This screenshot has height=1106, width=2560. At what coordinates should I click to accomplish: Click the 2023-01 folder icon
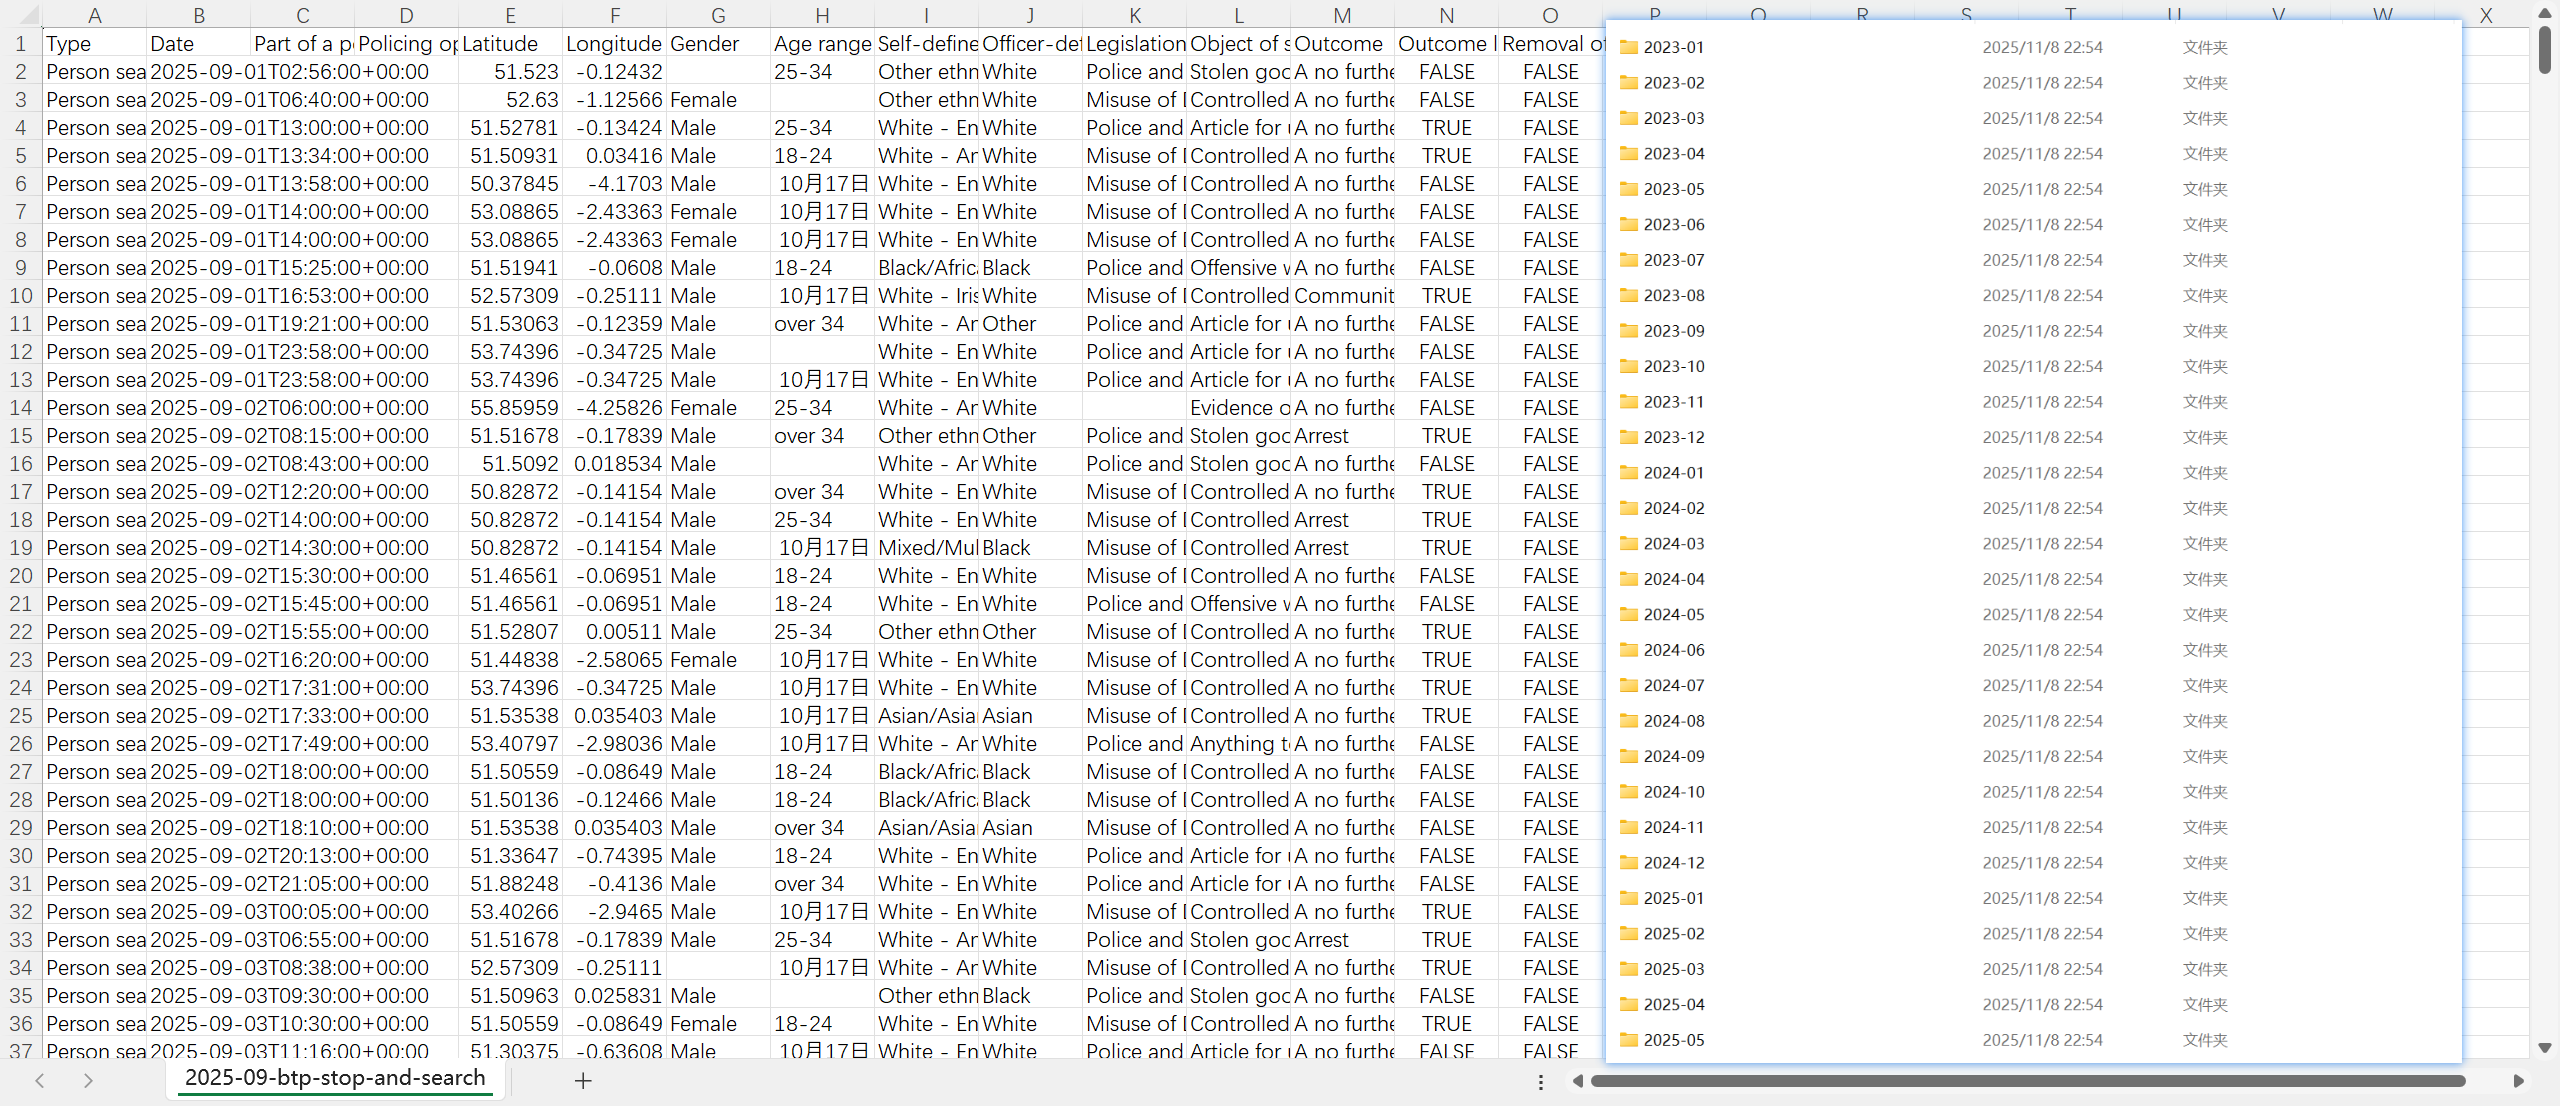pyautogui.click(x=1629, y=47)
